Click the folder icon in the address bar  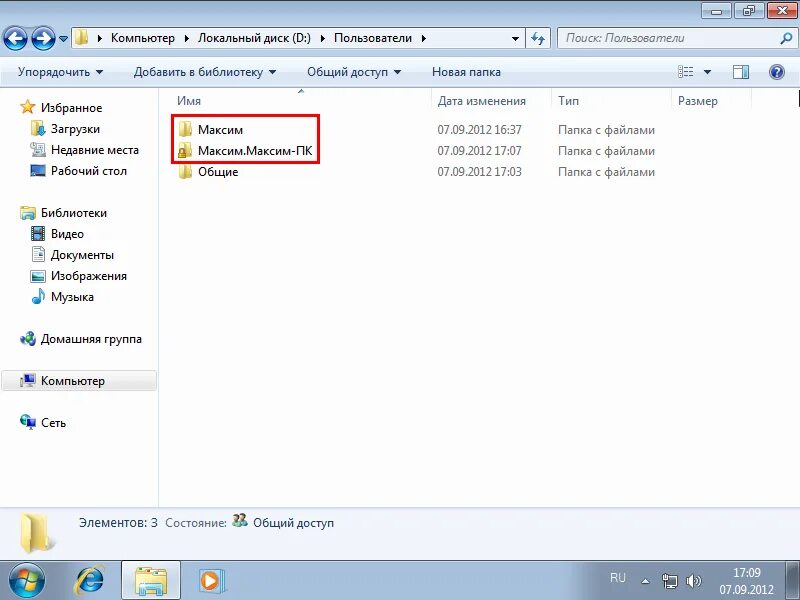coord(81,38)
